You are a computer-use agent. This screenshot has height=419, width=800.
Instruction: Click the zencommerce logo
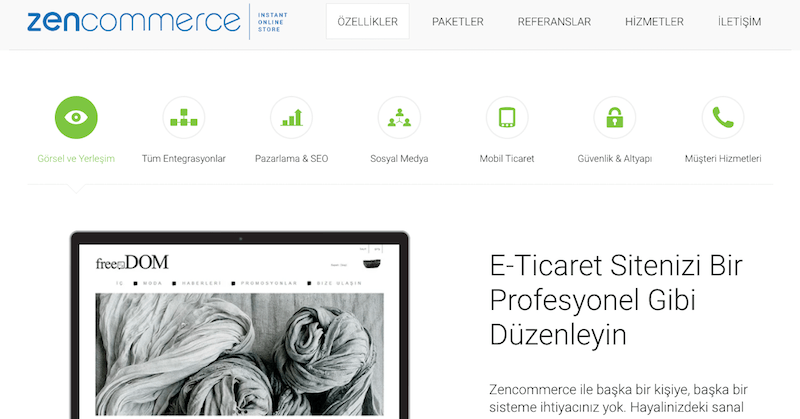134,21
